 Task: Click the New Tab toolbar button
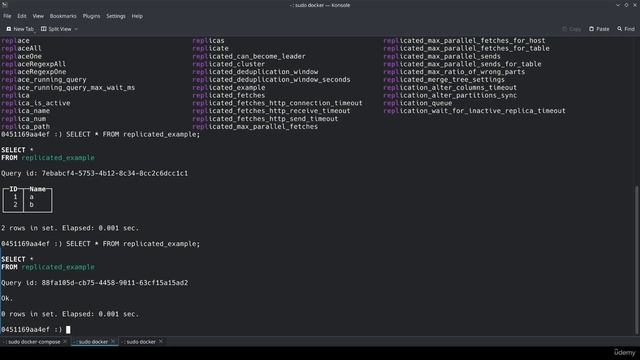click(20, 29)
